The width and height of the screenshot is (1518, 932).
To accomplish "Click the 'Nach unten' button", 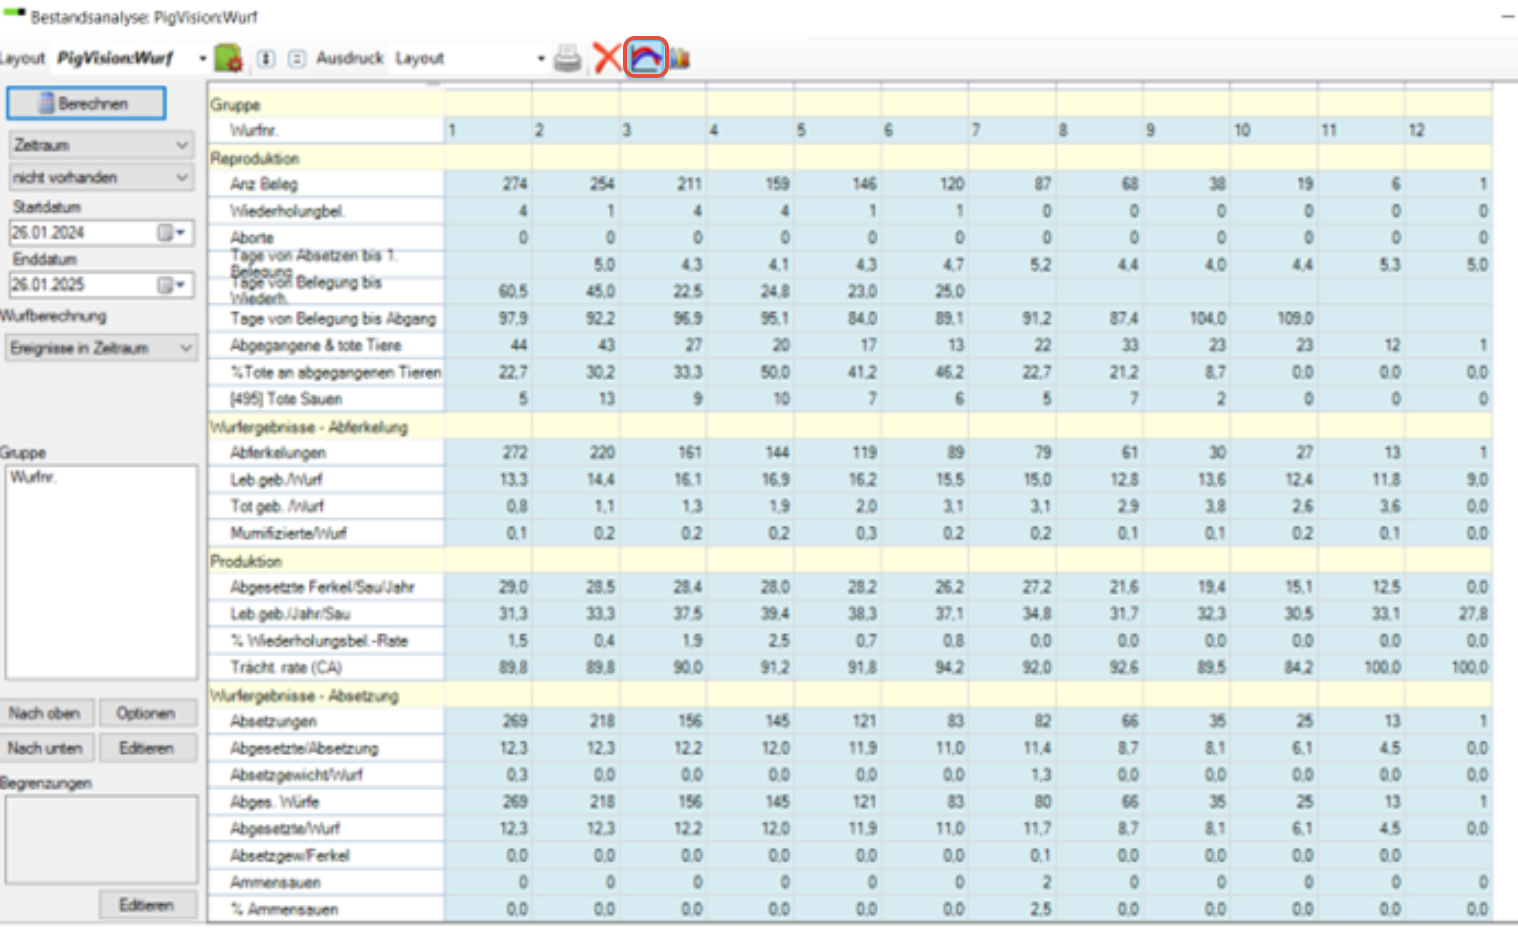I will [47, 748].
